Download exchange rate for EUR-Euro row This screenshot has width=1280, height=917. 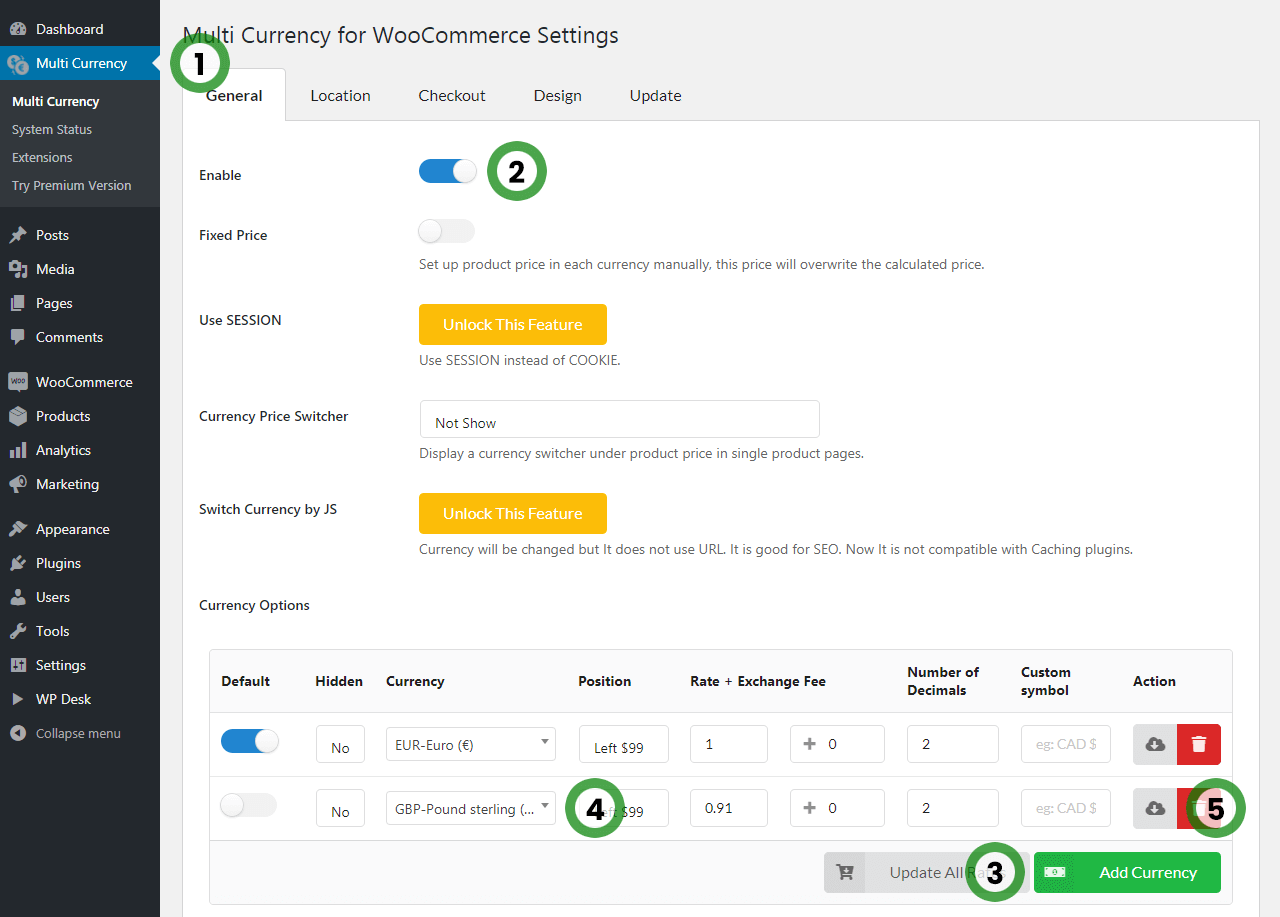point(1155,745)
